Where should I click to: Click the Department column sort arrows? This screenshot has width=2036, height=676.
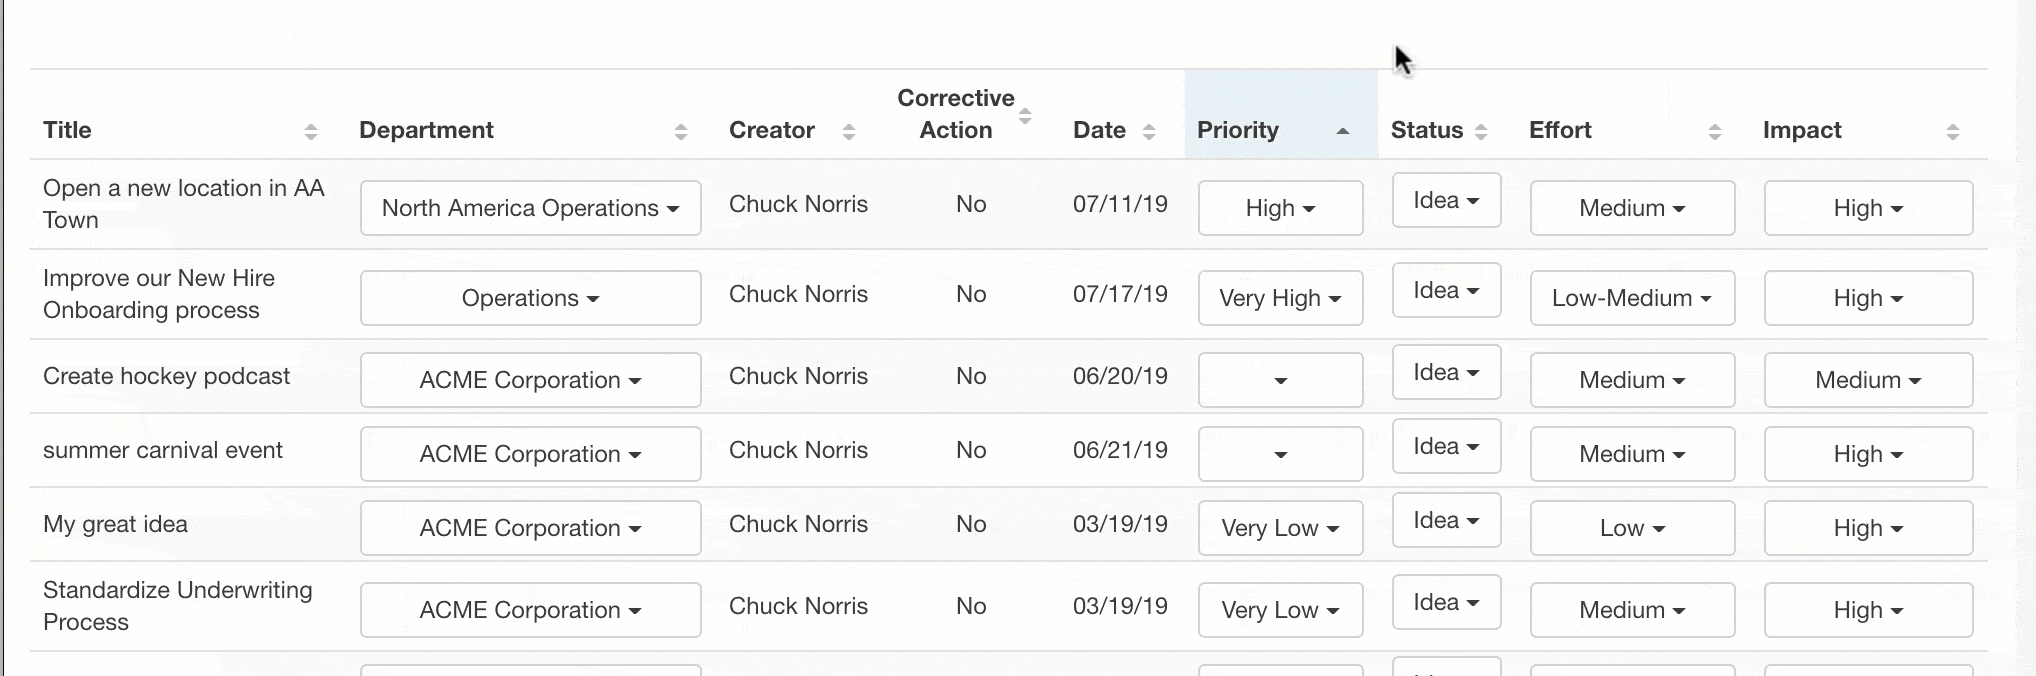pos(681,132)
